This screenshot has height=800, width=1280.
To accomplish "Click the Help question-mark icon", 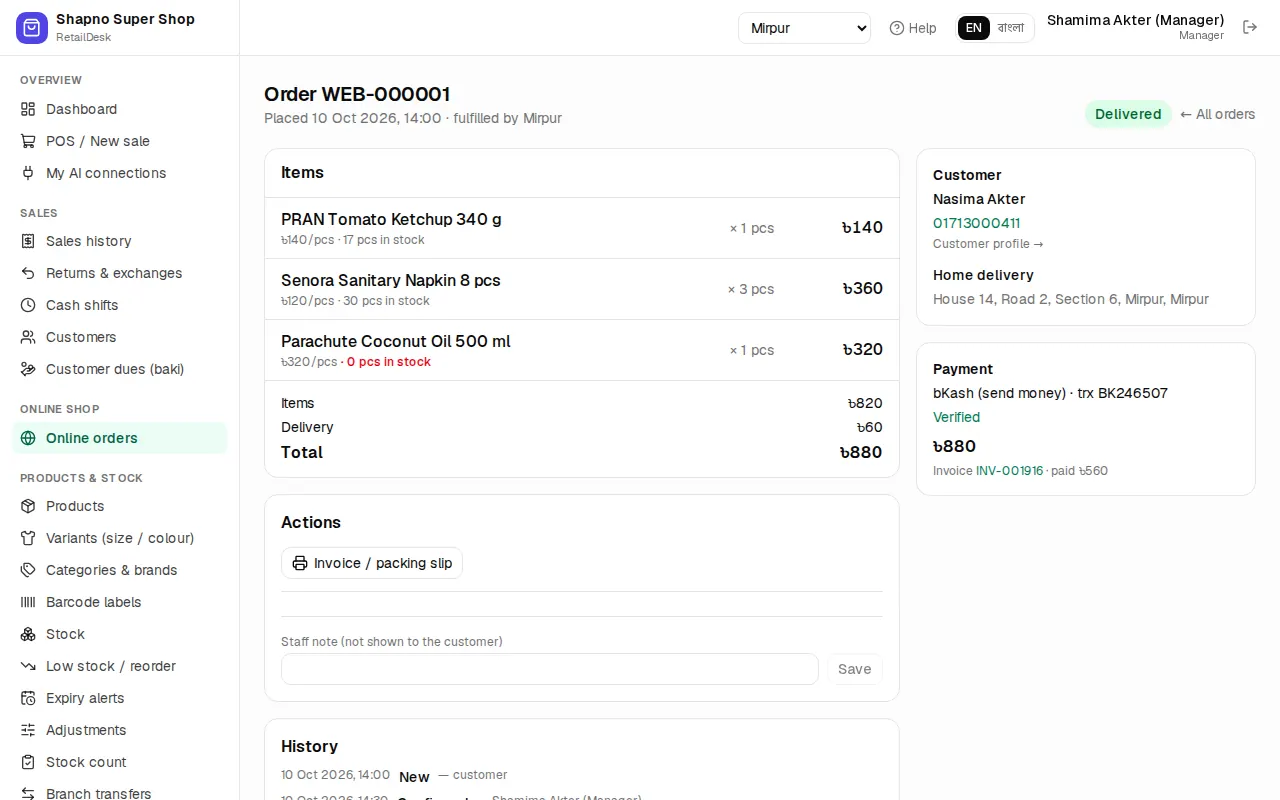I will point(897,28).
